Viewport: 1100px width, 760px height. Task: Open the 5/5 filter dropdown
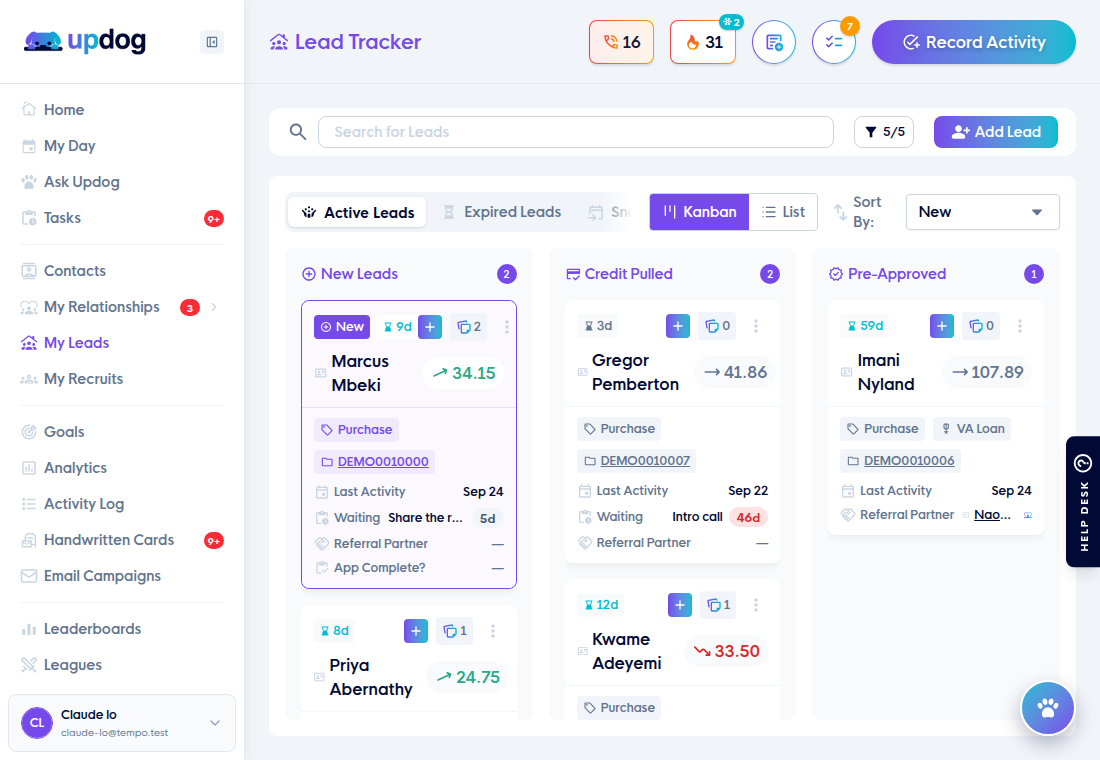884,132
